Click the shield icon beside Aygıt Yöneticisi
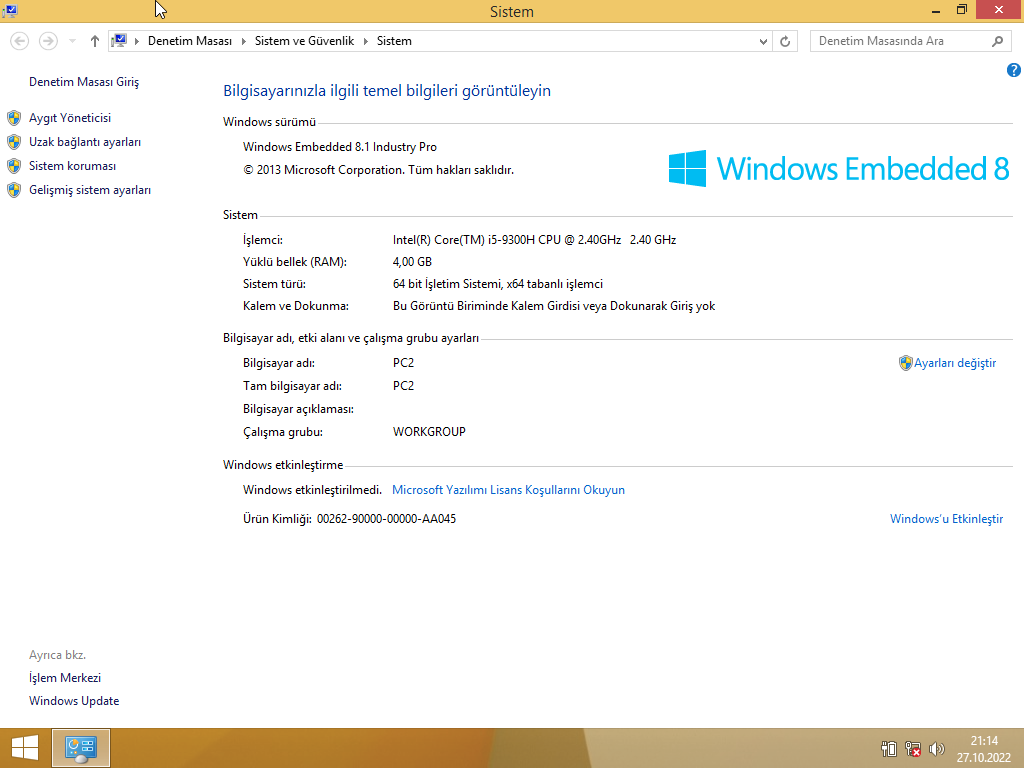The width and height of the screenshot is (1024, 768). point(14,118)
